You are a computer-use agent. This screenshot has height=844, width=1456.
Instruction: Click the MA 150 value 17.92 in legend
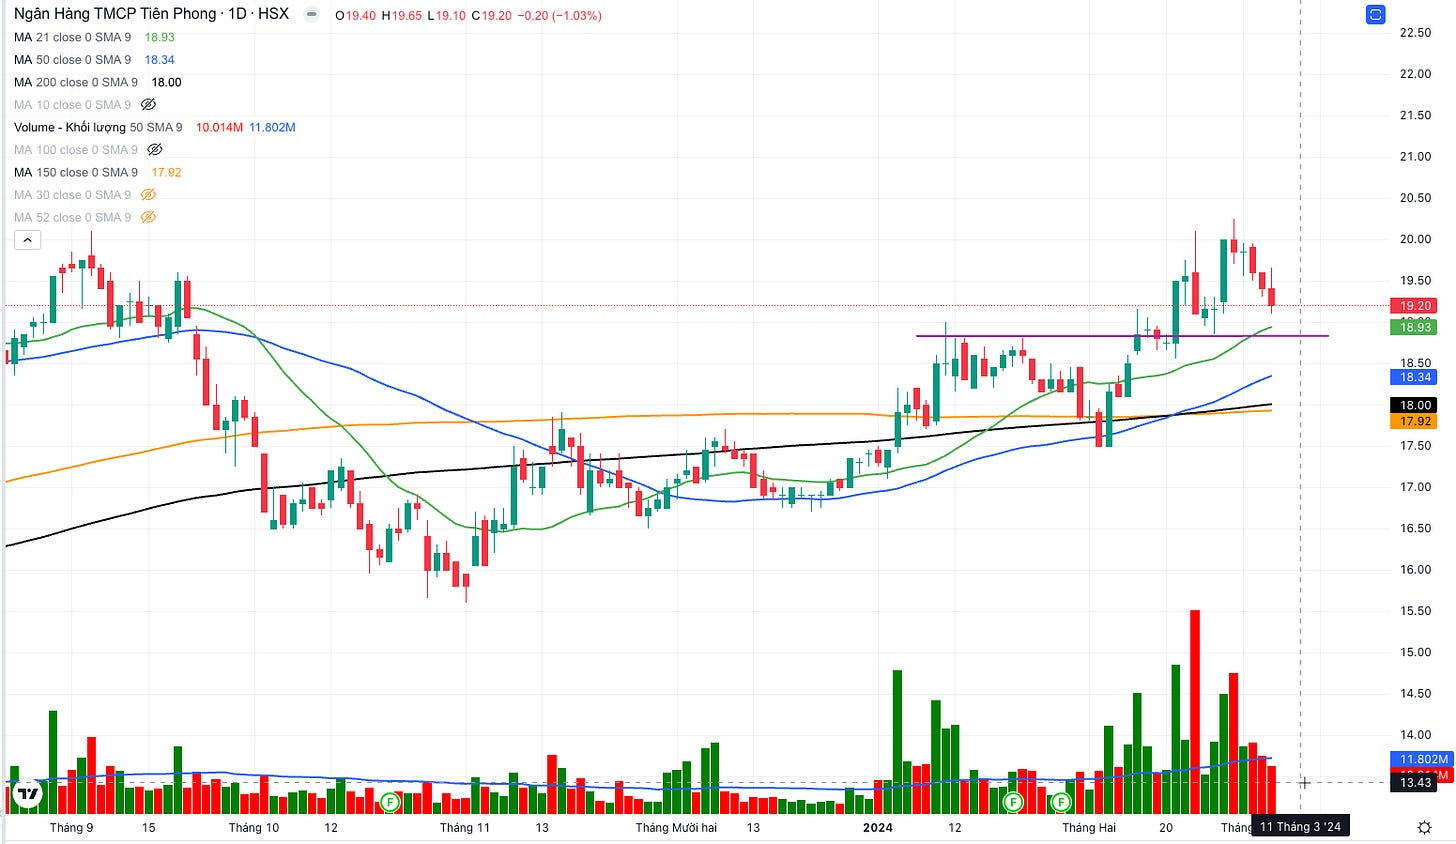pos(167,172)
